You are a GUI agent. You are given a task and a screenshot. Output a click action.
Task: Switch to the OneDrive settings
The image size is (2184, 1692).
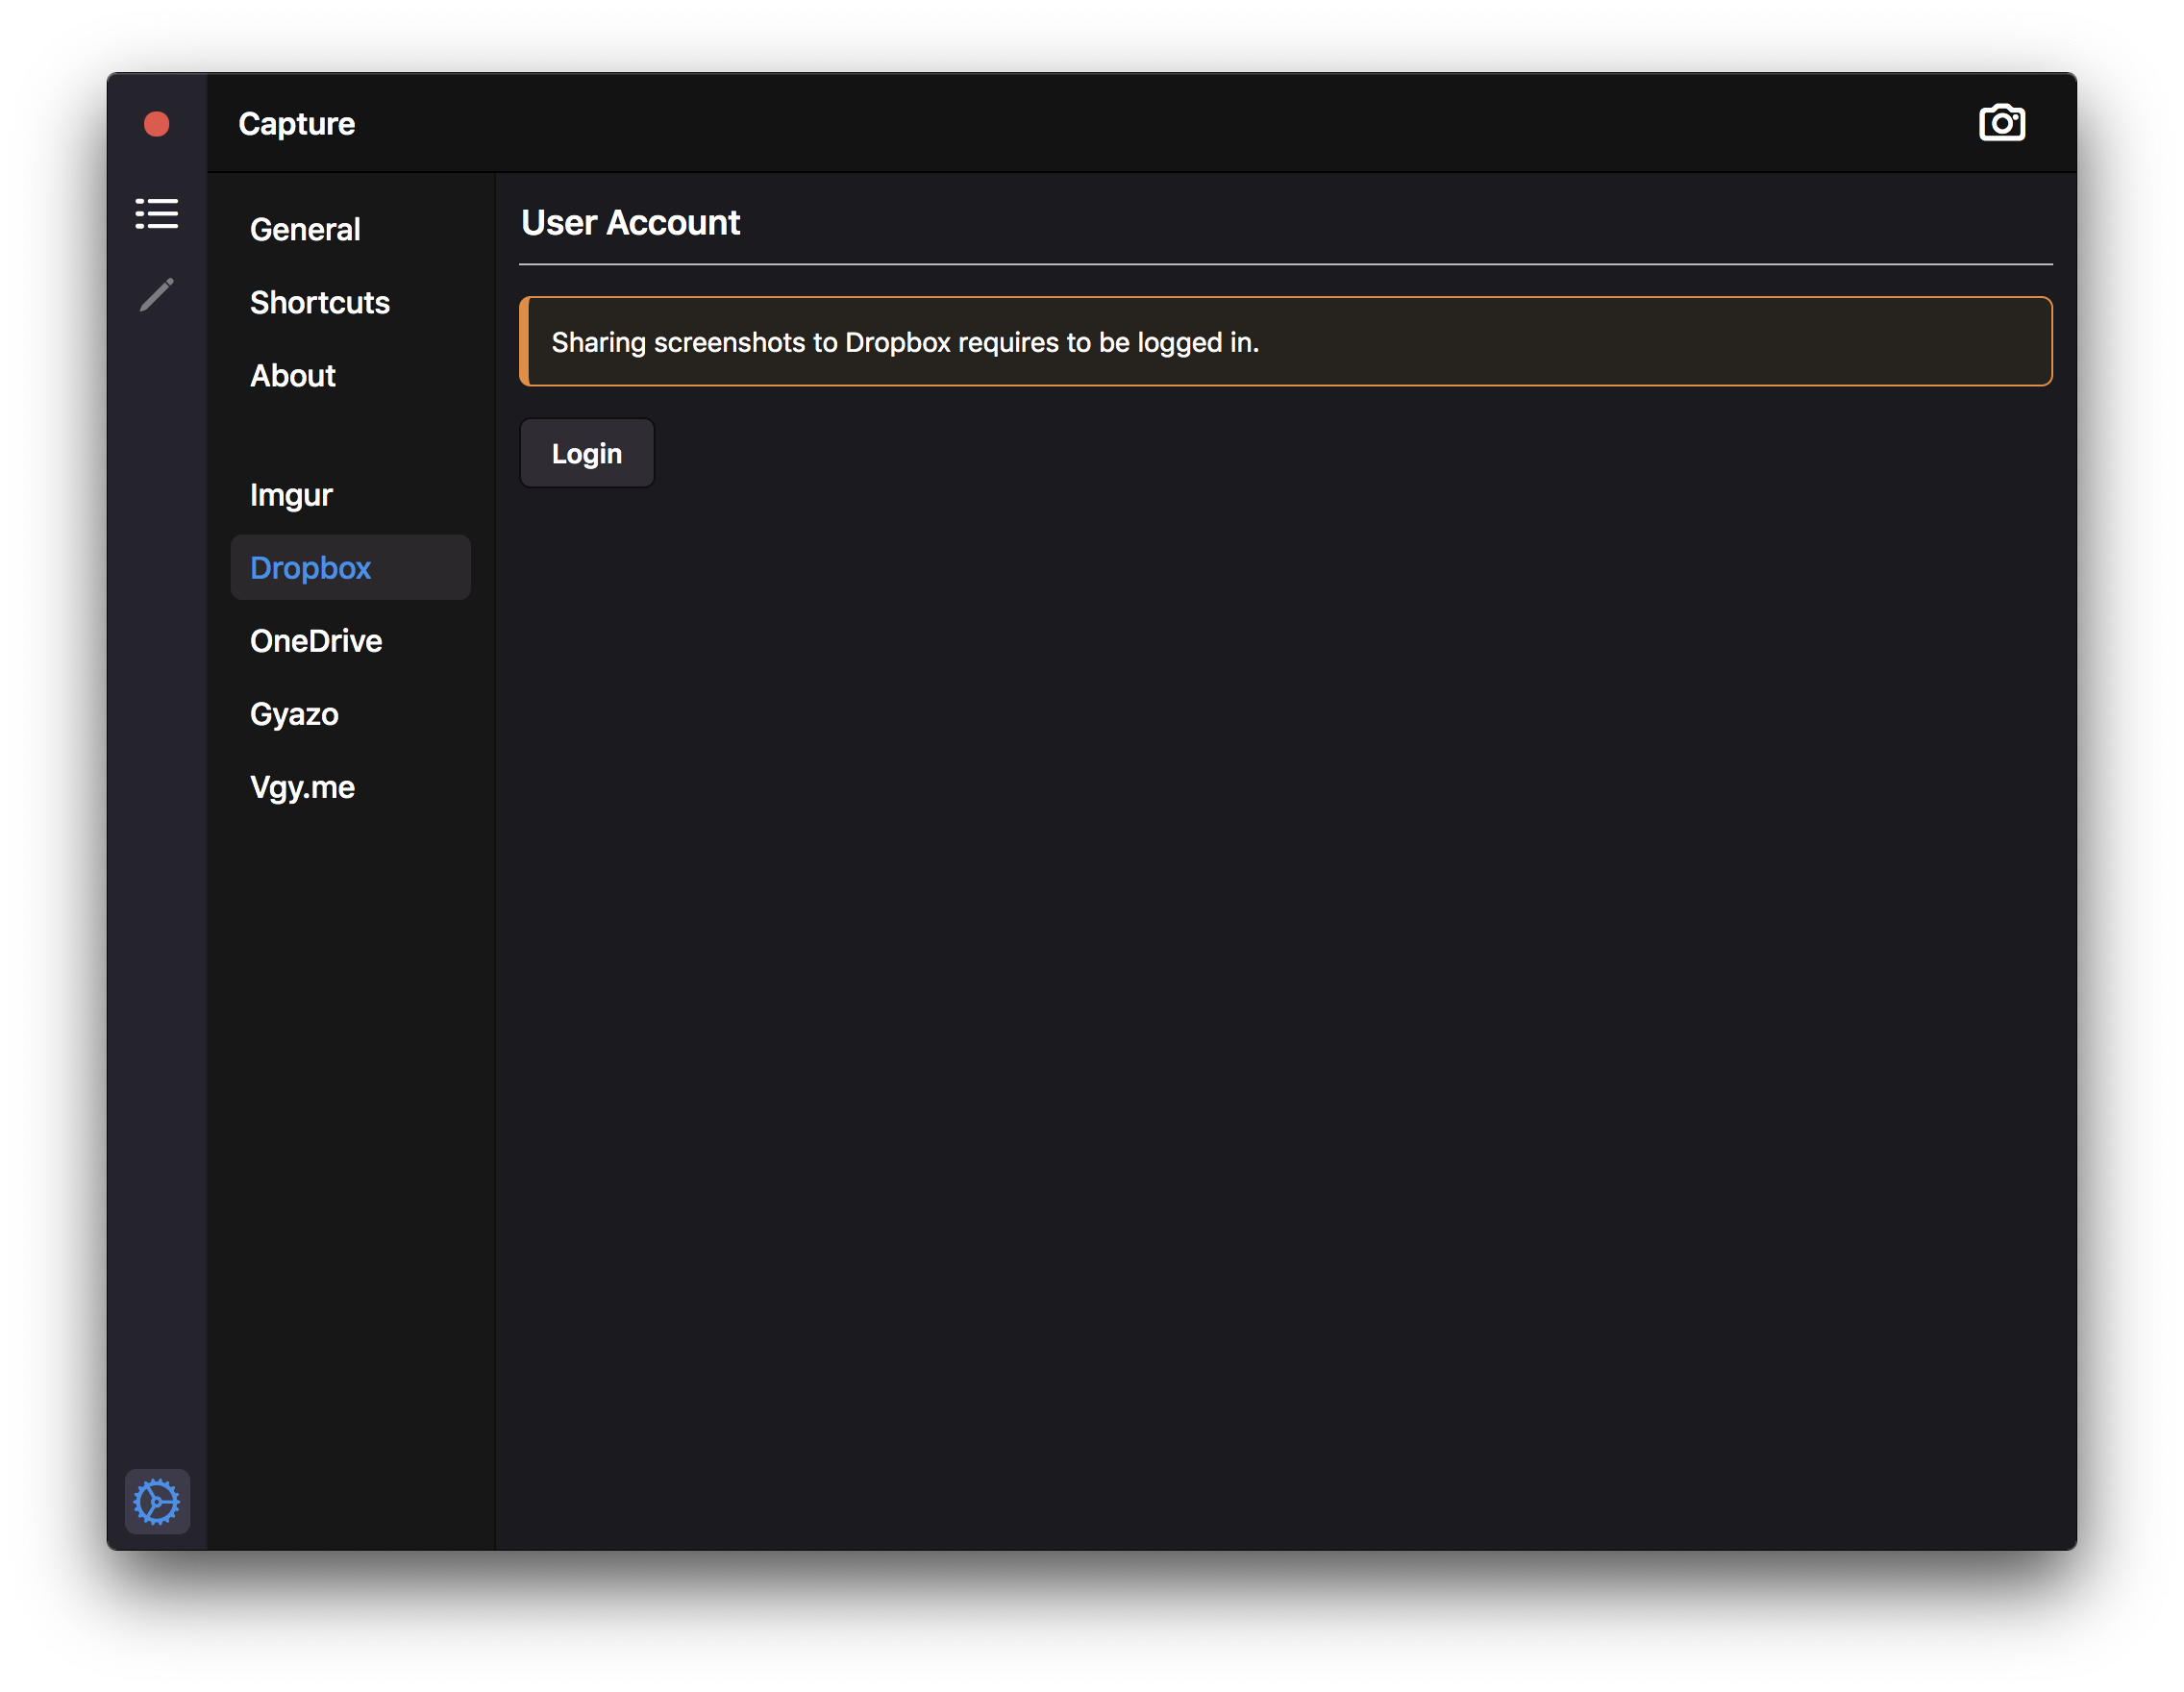[x=316, y=641]
